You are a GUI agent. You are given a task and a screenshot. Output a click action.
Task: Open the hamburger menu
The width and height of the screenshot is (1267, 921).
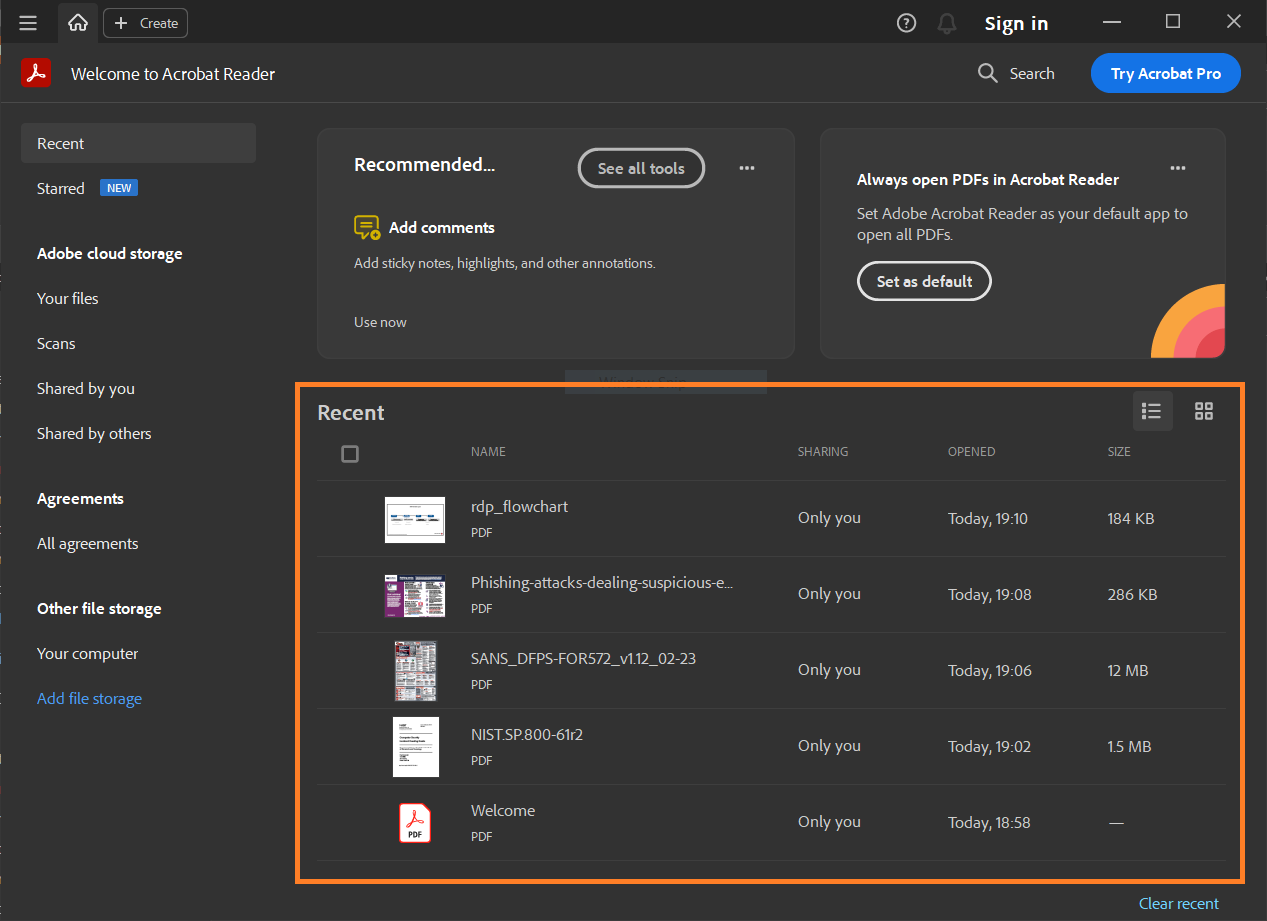[27, 22]
